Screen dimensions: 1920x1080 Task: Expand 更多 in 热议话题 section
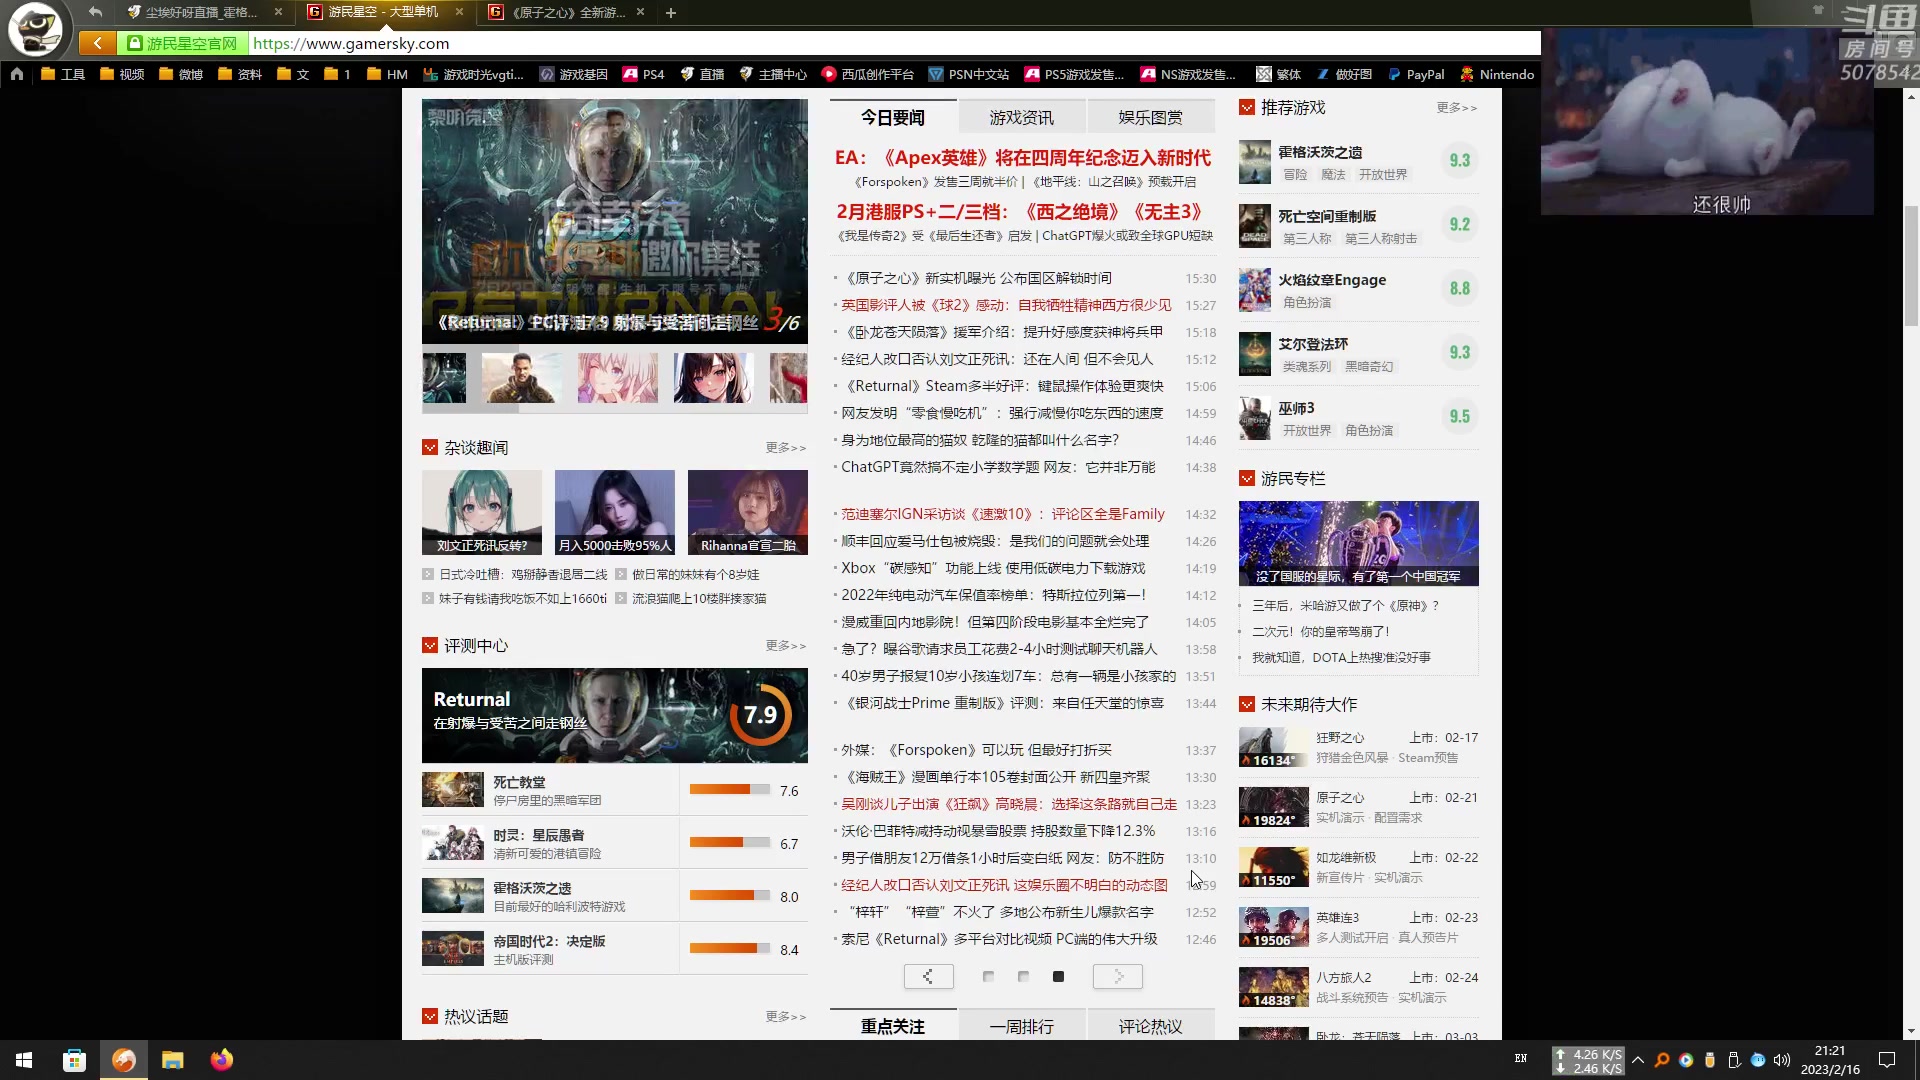pyautogui.click(x=786, y=1016)
